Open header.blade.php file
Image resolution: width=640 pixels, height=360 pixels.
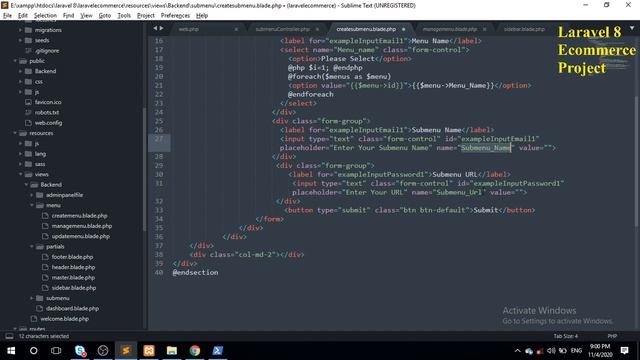[73, 267]
